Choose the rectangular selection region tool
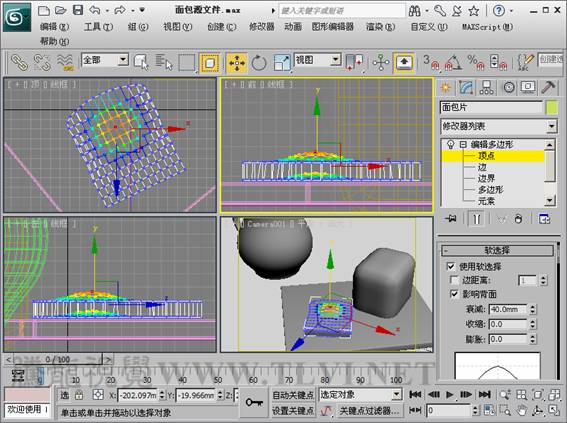This screenshot has width=567, height=423. coord(187,62)
